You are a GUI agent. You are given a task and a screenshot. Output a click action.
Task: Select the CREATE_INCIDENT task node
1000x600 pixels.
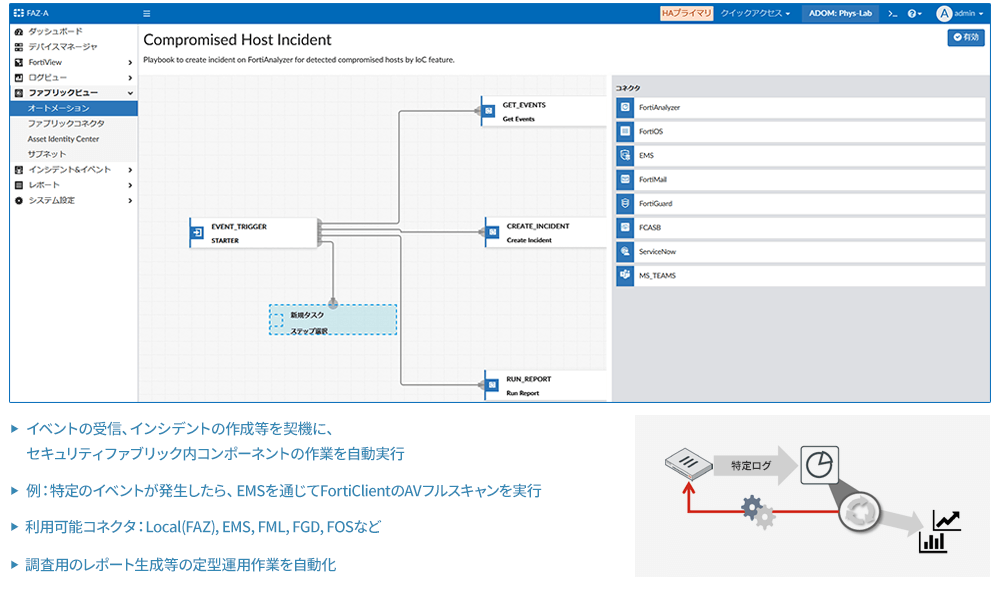coord(545,233)
